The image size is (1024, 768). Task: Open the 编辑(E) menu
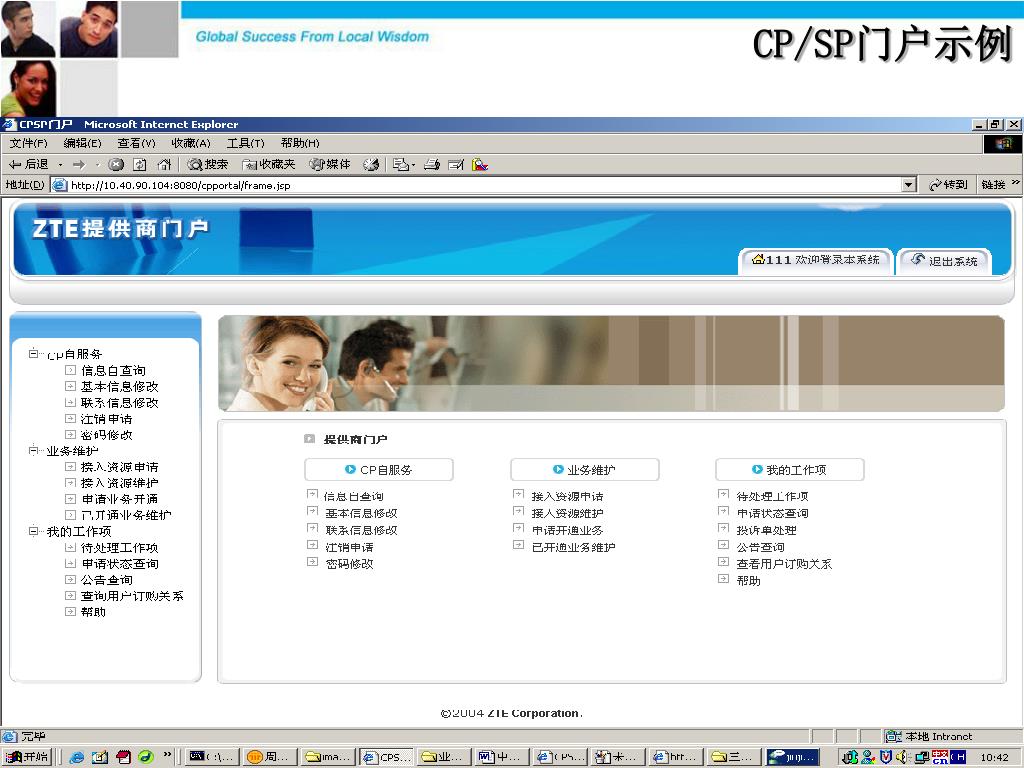pyautogui.click(x=82, y=143)
